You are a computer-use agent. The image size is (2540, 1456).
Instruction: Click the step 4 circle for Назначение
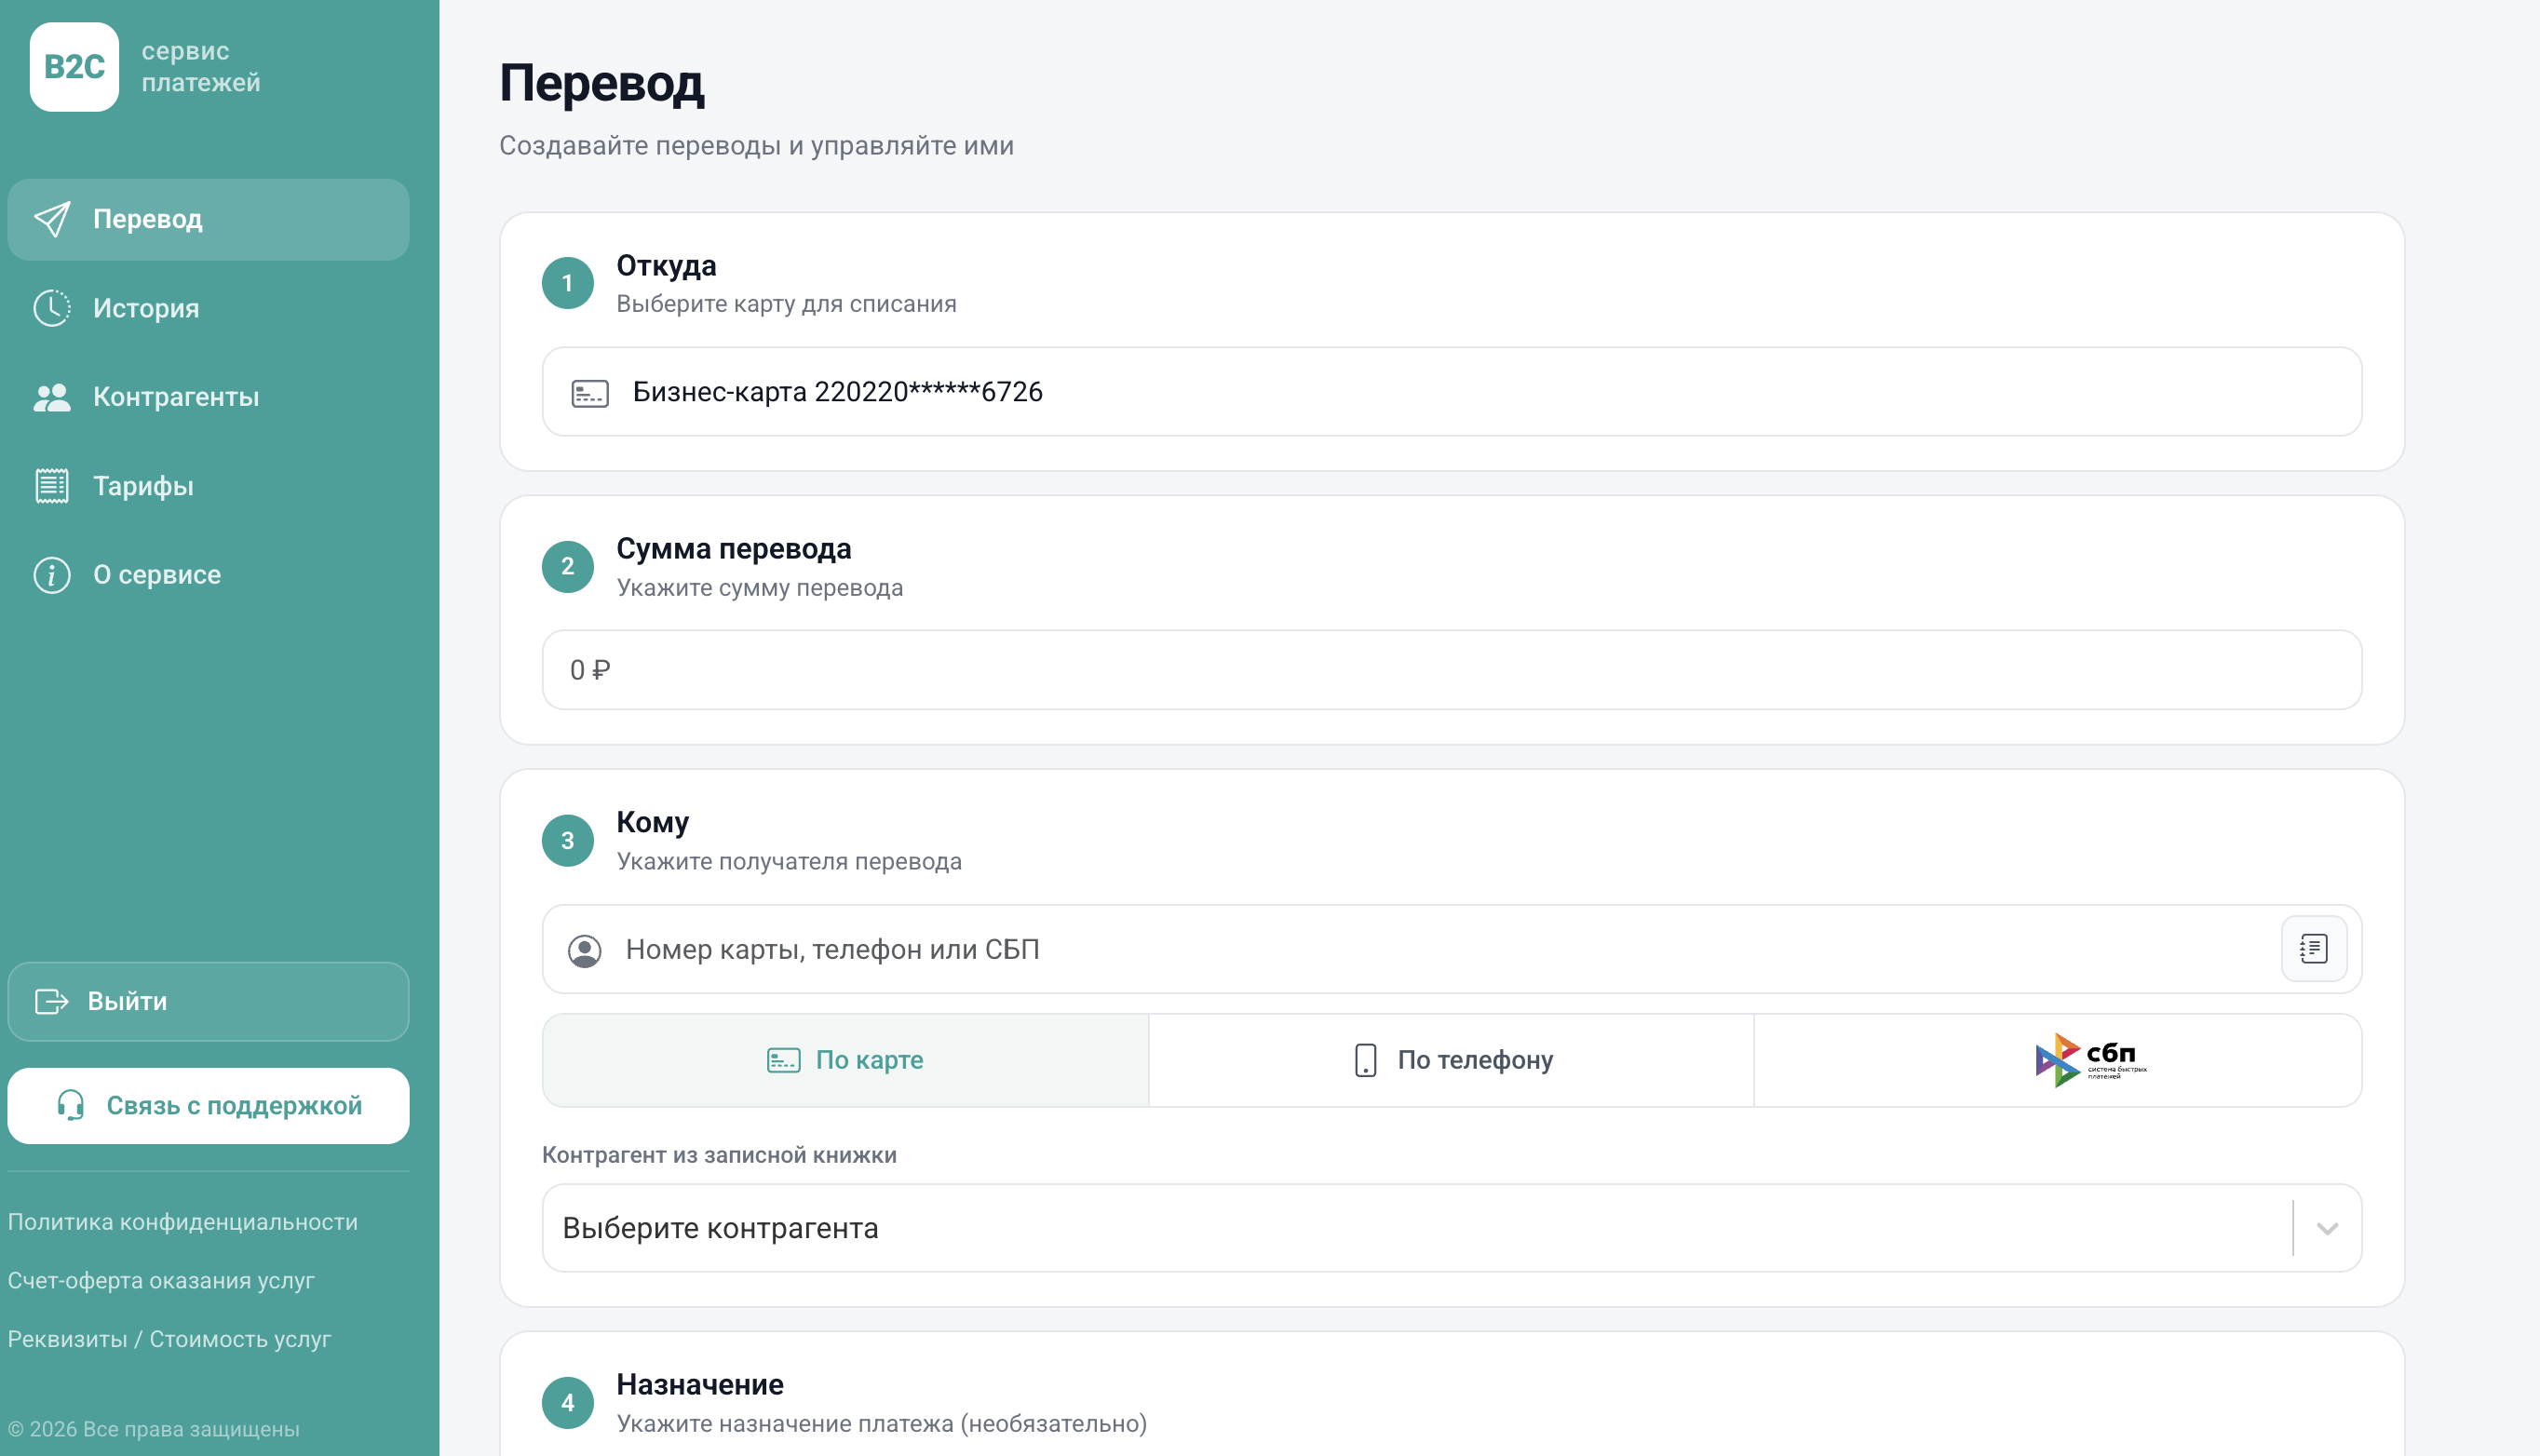568,1403
